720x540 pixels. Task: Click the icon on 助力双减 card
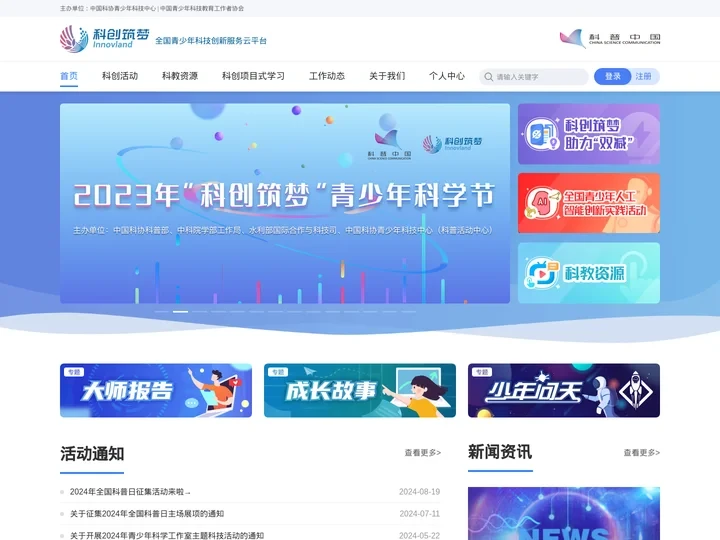pyautogui.click(x=542, y=134)
